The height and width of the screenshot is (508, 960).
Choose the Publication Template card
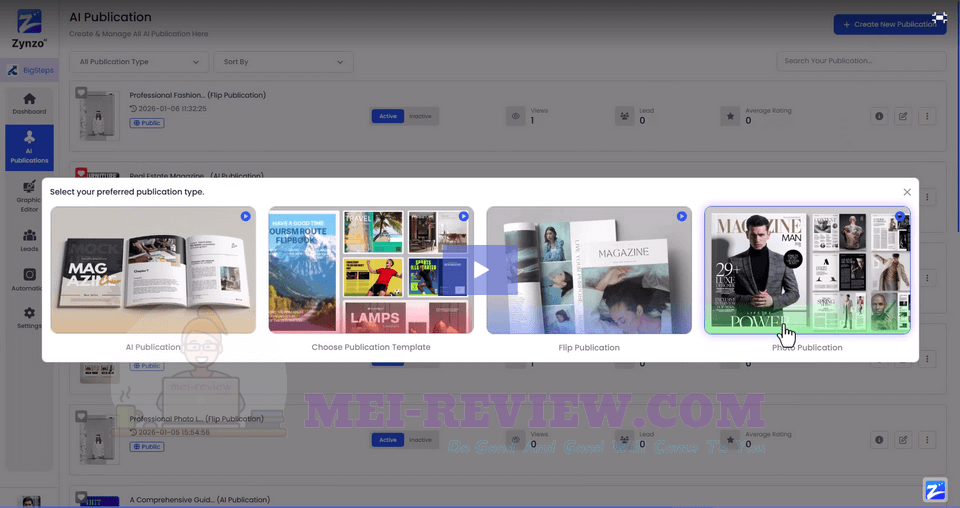pos(371,270)
